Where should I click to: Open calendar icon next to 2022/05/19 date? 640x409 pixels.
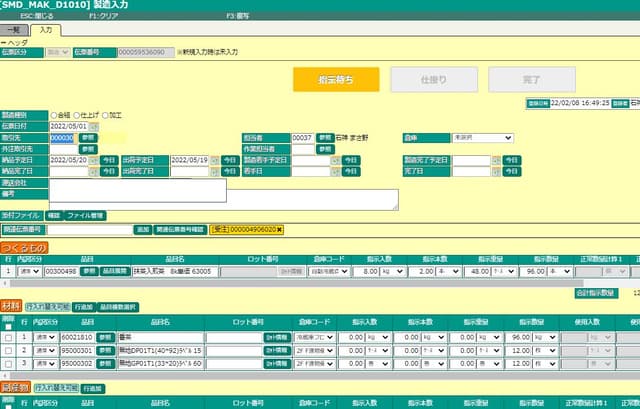[214, 160]
